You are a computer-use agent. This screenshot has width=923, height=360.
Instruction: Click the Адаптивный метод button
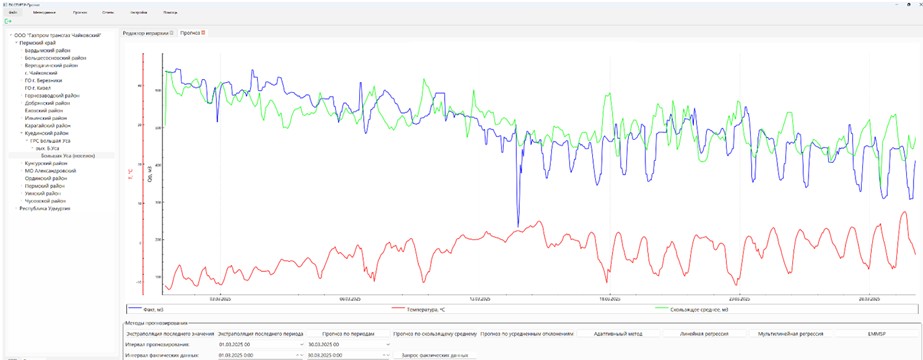click(x=619, y=334)
